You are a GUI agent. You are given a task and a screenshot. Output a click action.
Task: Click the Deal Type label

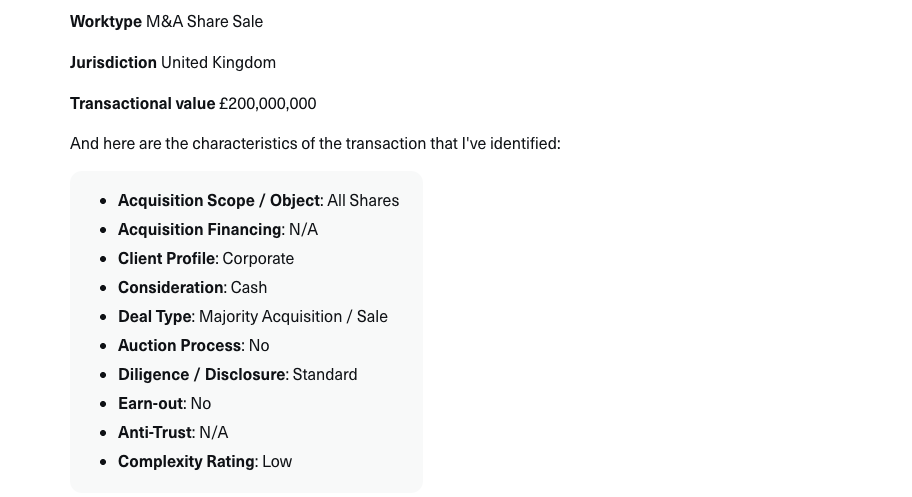pos(154,316)
